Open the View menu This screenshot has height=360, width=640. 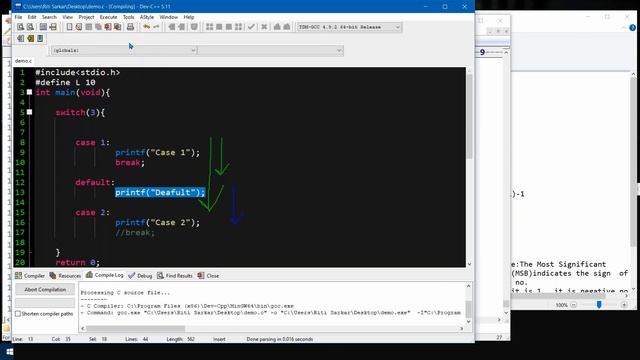point(67,17)
